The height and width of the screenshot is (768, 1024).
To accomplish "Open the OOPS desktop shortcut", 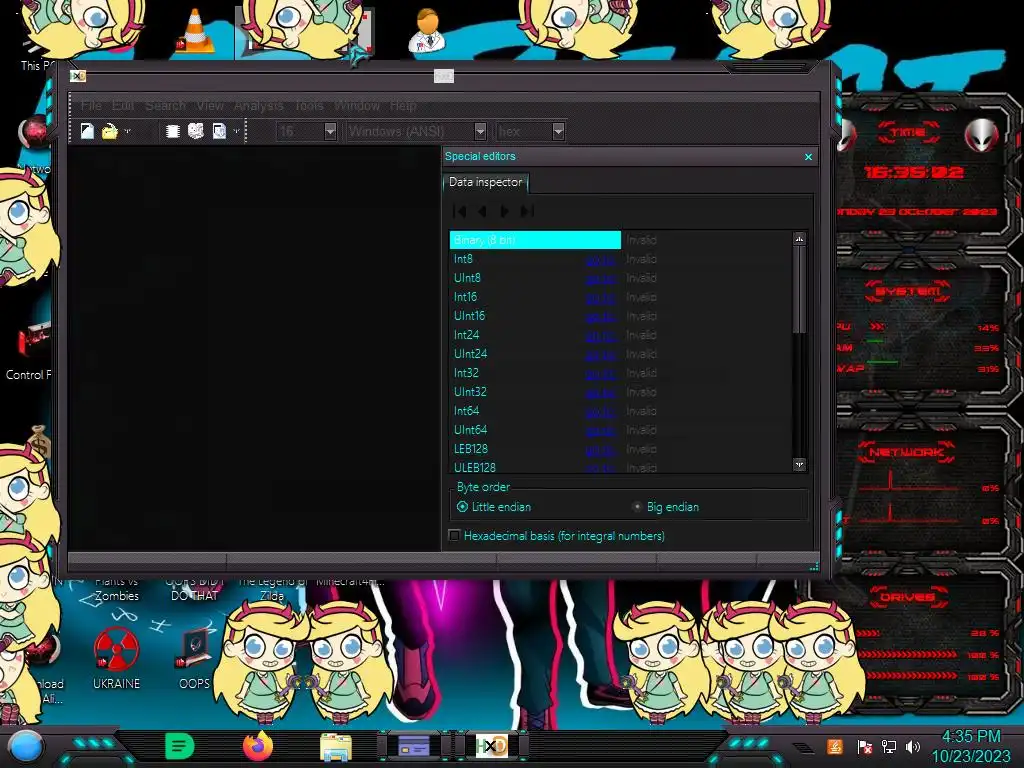I will pos(194,658).
